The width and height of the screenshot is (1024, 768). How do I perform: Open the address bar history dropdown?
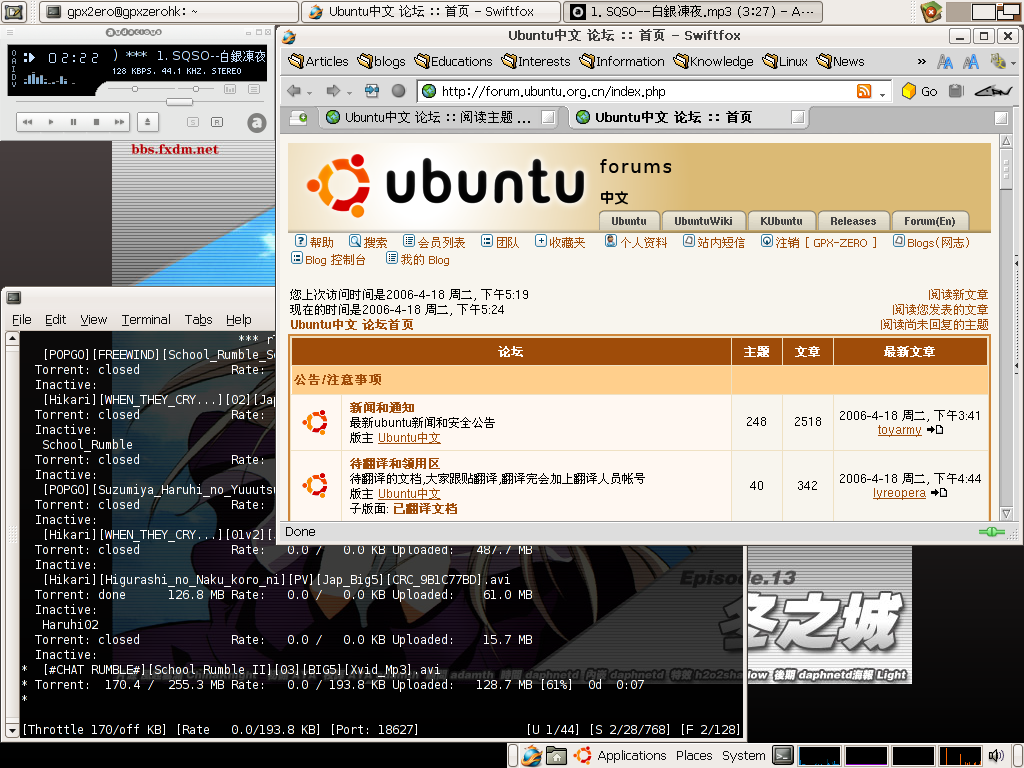point(882,93)
